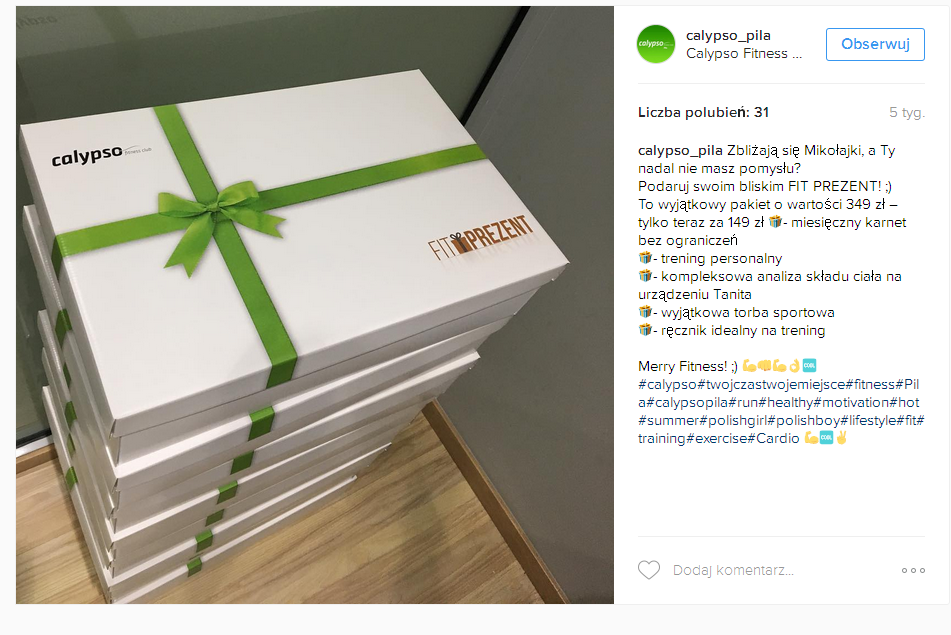Click the green calypso profile avatar

[656, 44]
